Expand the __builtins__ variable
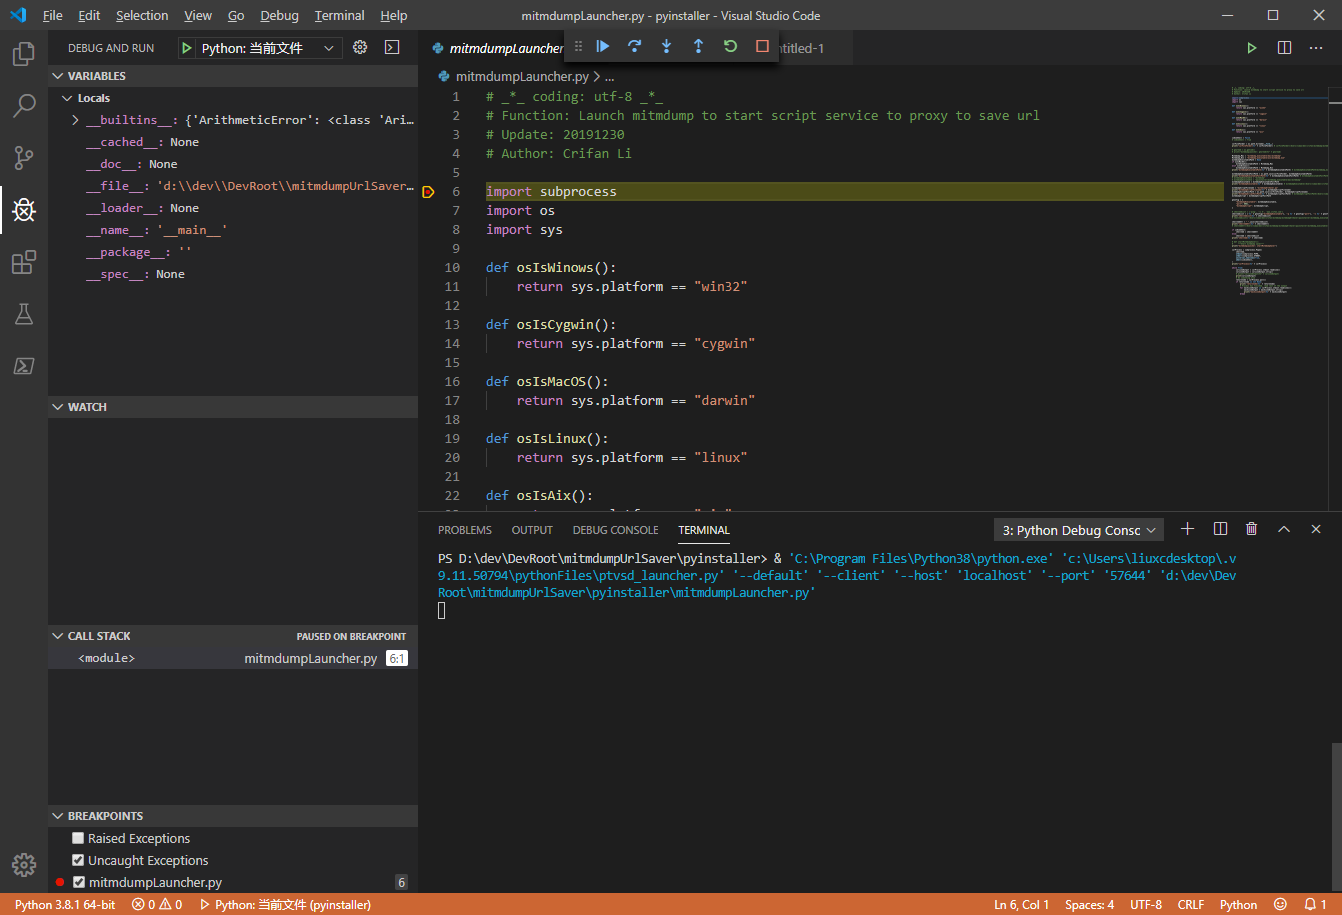Image resolution: width=1342 pixels, height=915 pixels. point(76,120)
